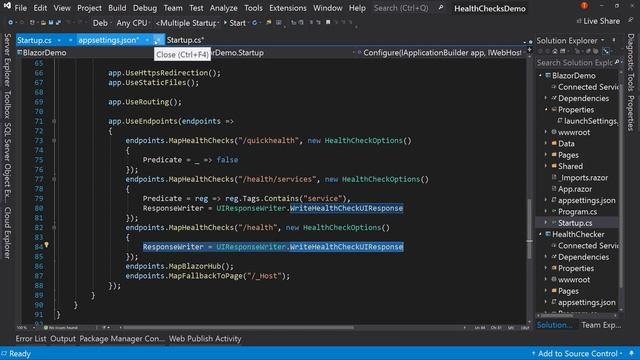
Task: Click the stop debugging square icon
Action: coord(328,22)
